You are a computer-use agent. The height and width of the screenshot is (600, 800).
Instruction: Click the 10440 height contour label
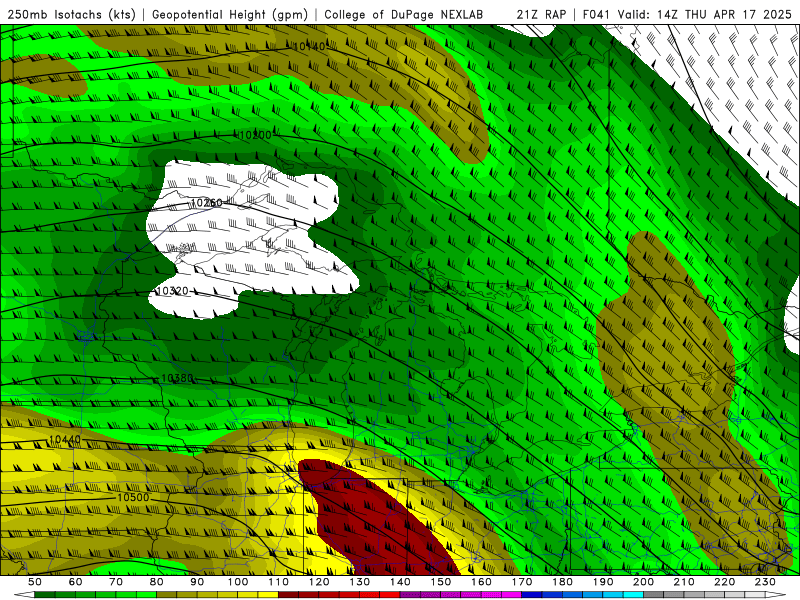(x=65, y=439)
